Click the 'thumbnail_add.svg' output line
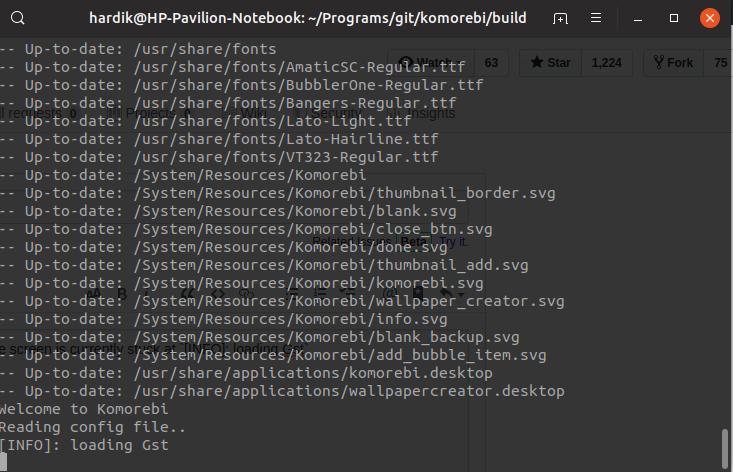 264,265
